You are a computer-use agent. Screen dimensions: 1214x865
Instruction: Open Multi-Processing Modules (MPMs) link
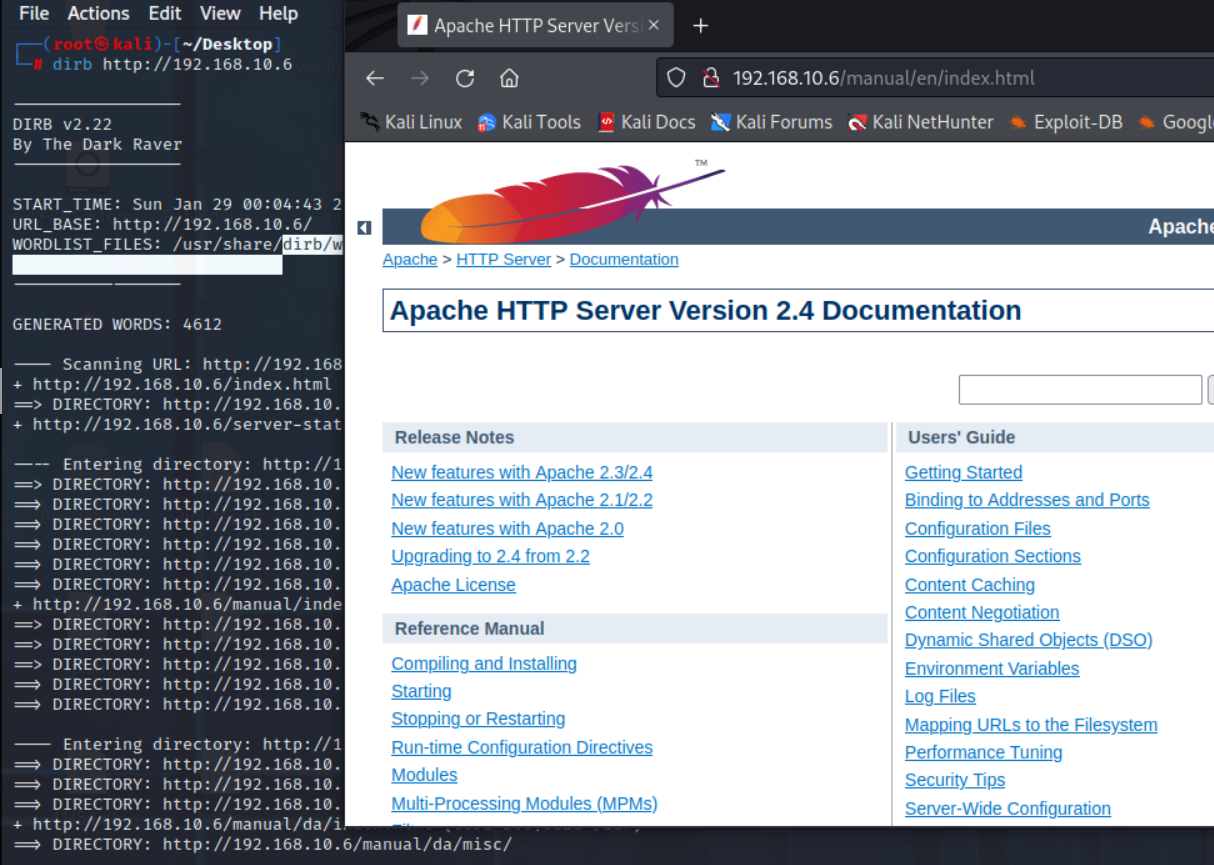(x=524, y=803)
